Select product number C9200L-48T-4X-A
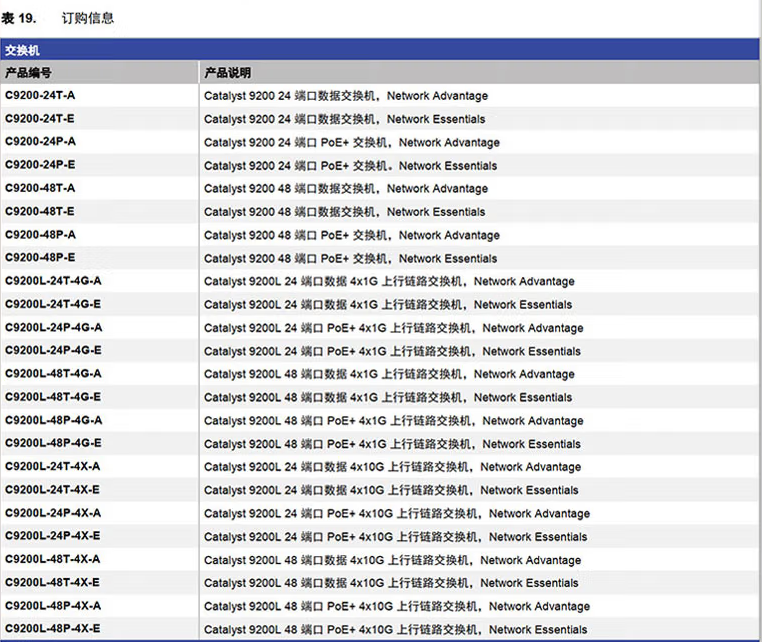Screen dimensions: 762x642 [x=52, y=559]
